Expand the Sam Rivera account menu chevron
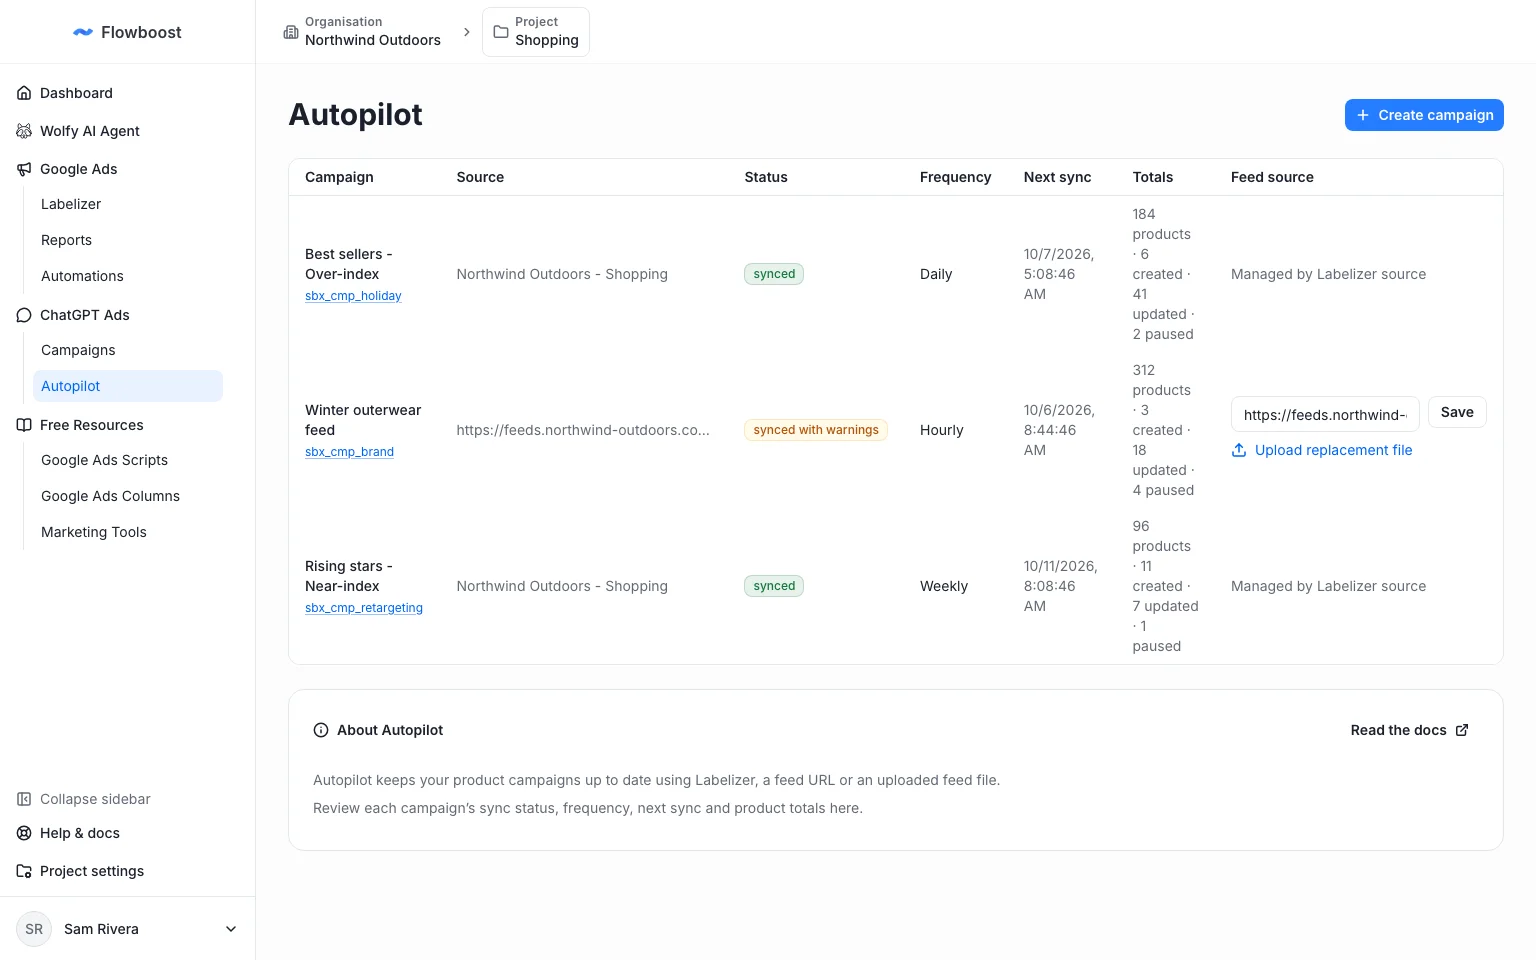The width and height of the screenshot is (1536, 960). coord(231,929)
